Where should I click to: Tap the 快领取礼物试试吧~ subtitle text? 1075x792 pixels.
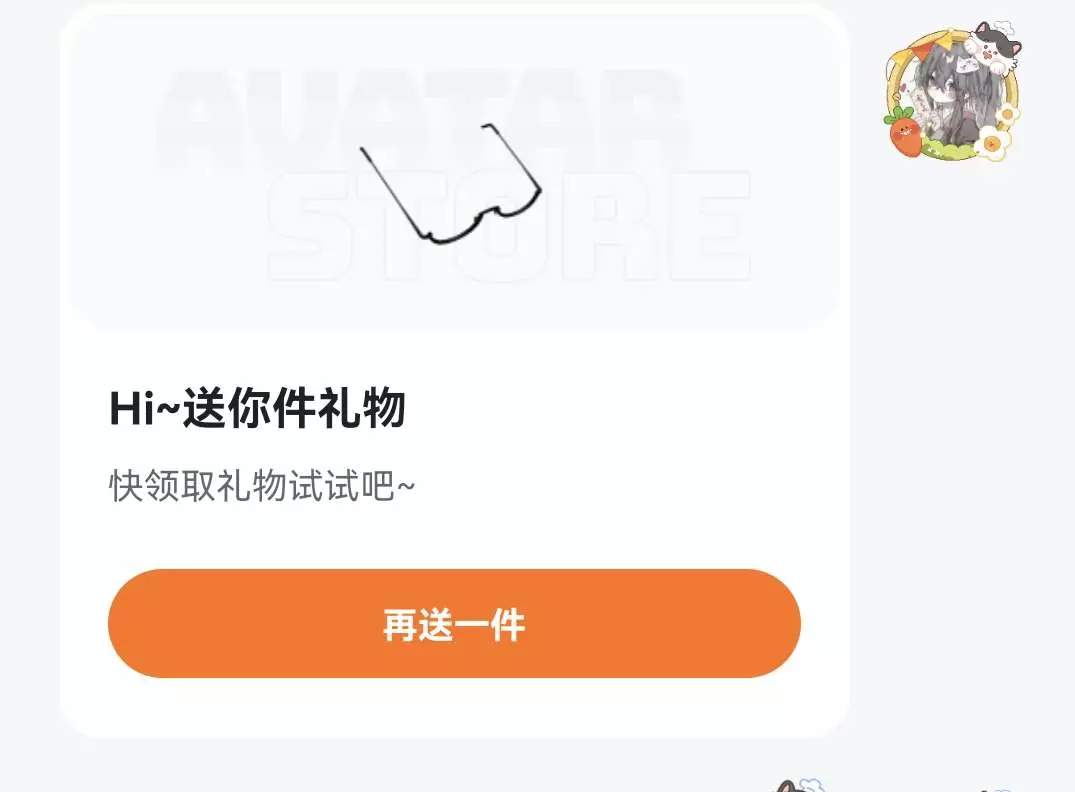pos(262,485)
